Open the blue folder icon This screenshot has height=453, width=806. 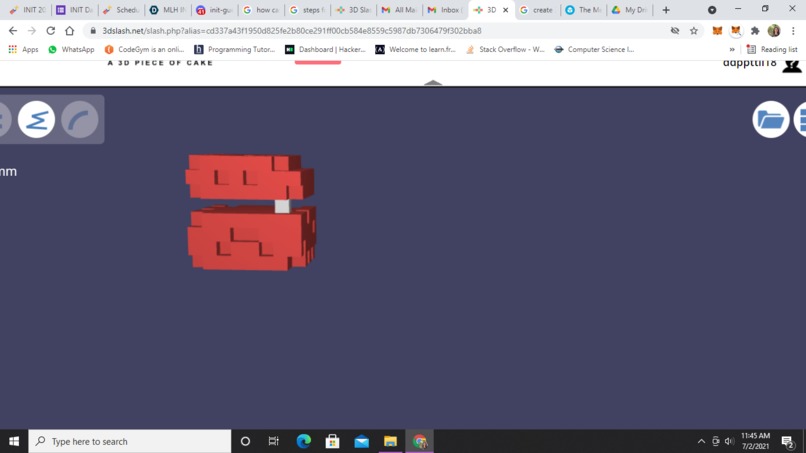pyautogui.click(x=771, y=119)
